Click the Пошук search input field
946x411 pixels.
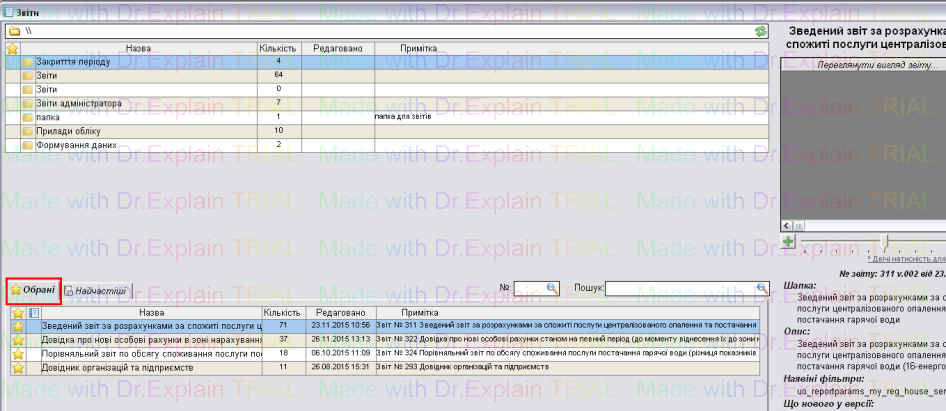[x=678, y=288]
